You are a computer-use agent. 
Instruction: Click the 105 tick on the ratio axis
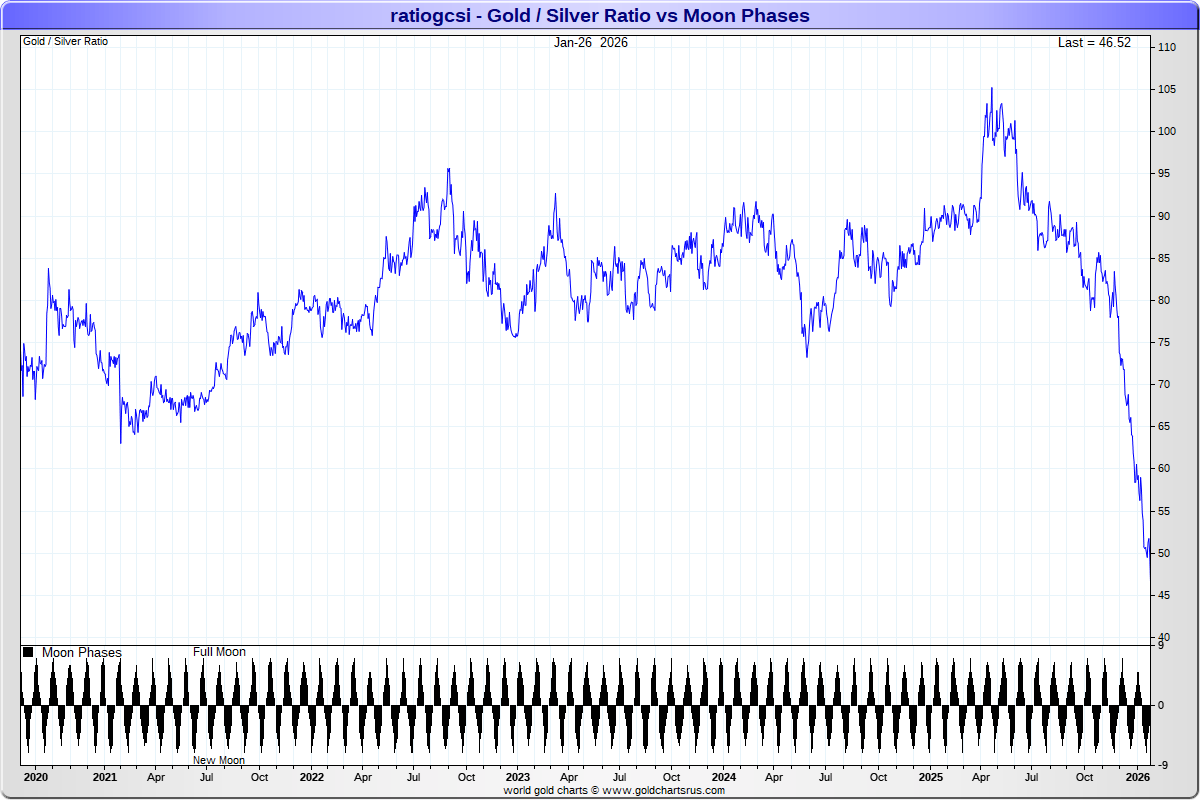(1166, 89)
